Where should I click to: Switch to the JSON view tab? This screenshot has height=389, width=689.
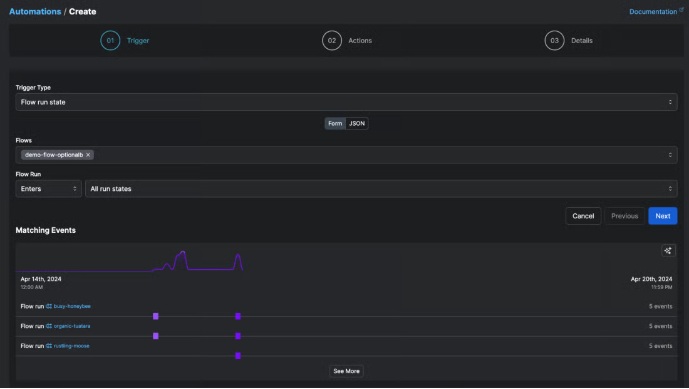coord(357,124)
